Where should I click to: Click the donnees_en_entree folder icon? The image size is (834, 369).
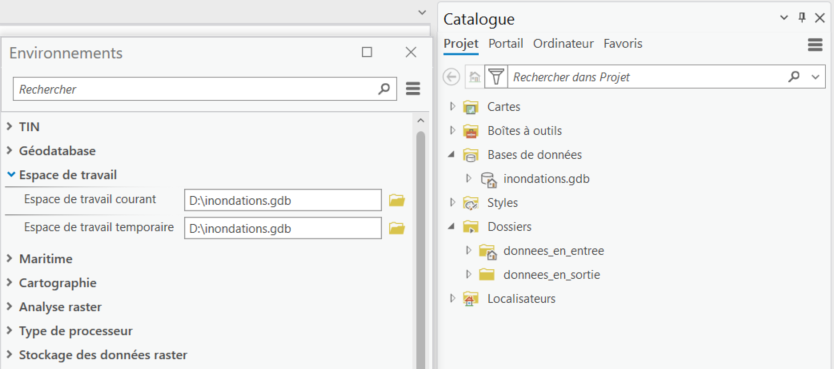coord(487,251)
